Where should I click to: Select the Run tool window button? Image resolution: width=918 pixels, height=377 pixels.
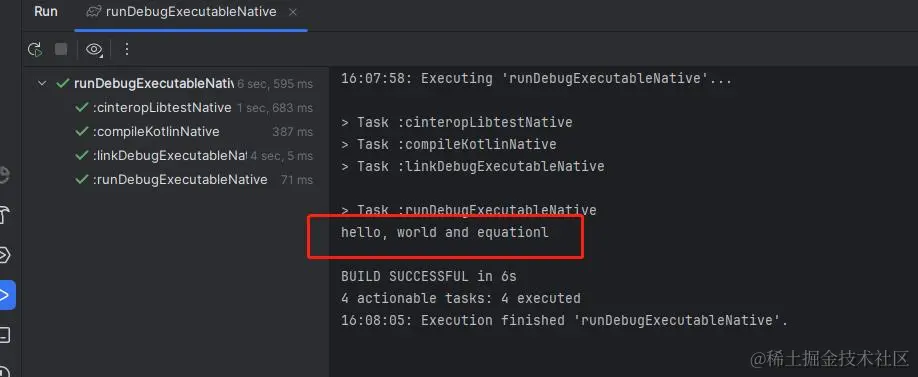click(x=7, y=294)
